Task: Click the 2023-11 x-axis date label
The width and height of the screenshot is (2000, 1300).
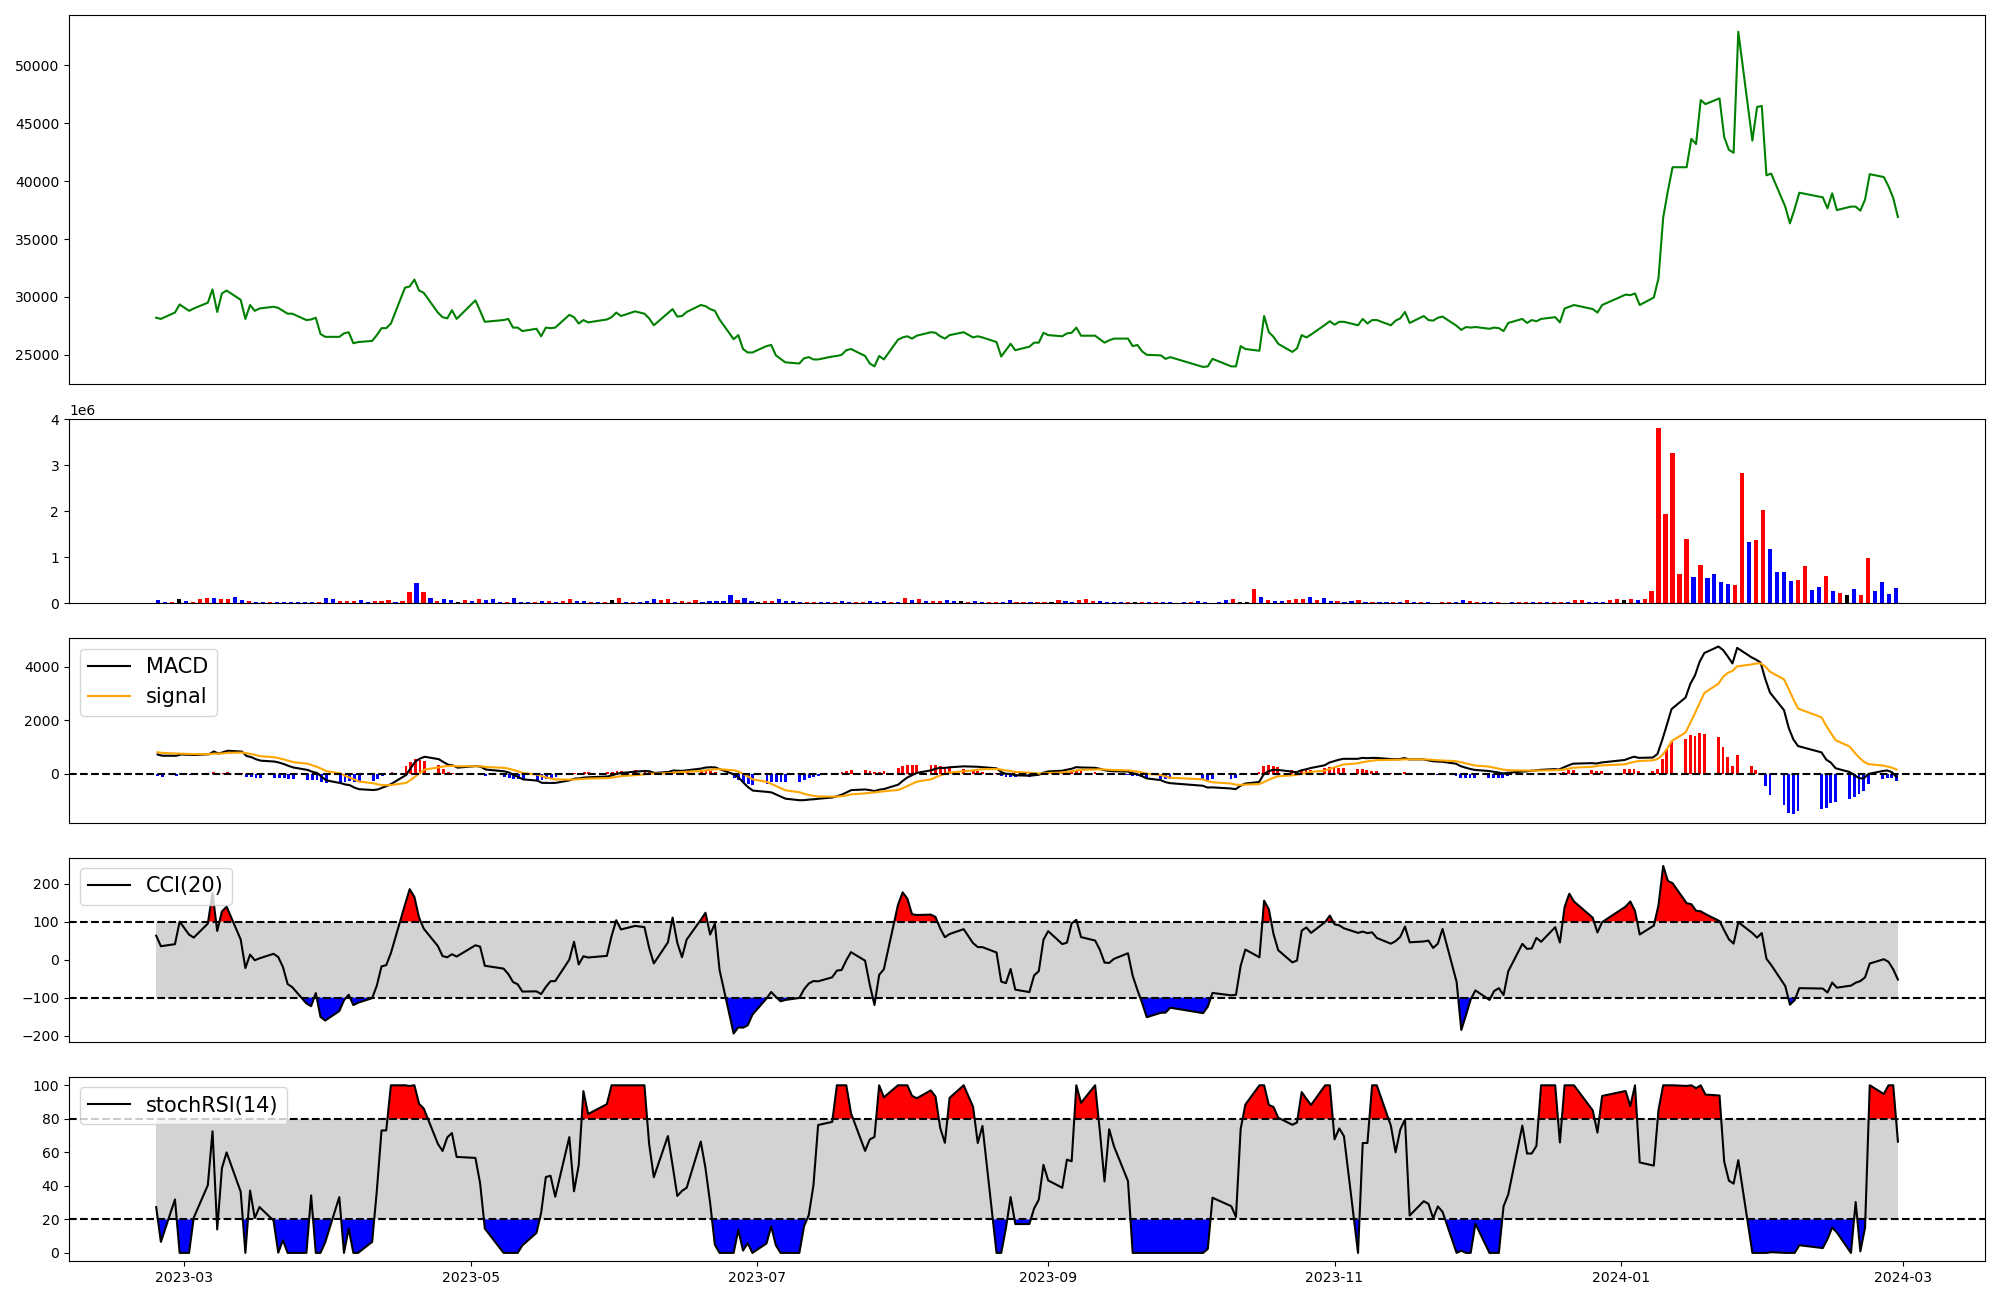Action: [1335, 1277]
